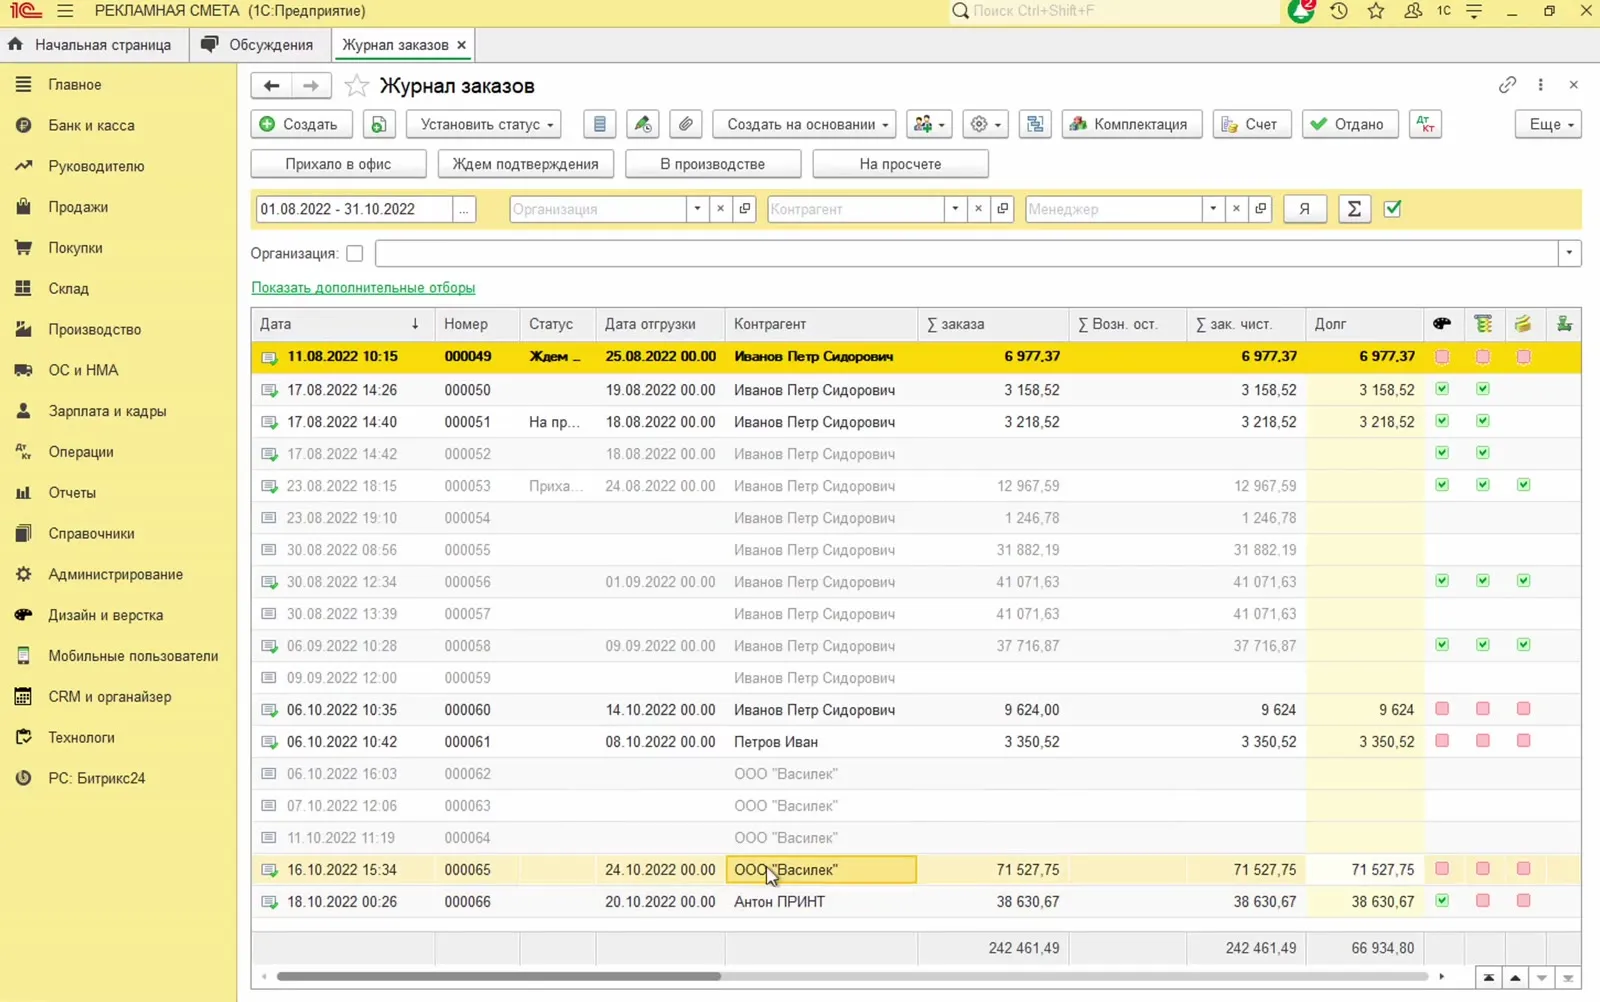Click the copy document icon next to Создать
This screenshot has height=1002, width=1600.
[379, 124]
